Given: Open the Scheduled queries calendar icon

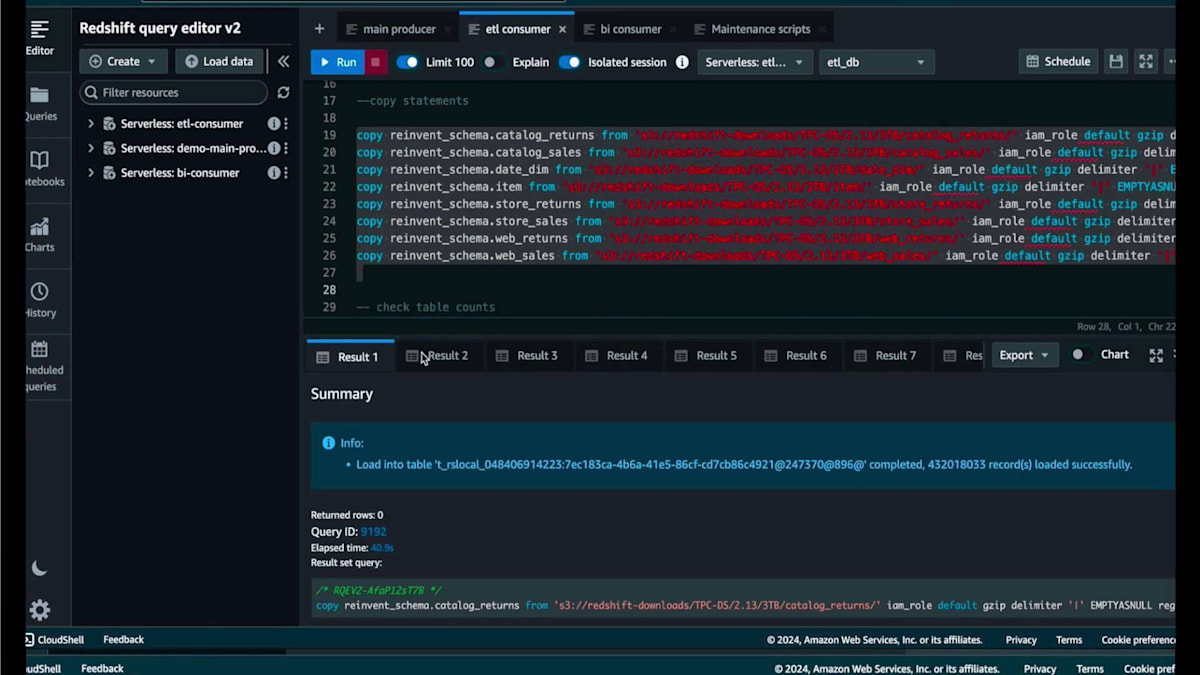Looking at the screenshot, I should (40, 366).
